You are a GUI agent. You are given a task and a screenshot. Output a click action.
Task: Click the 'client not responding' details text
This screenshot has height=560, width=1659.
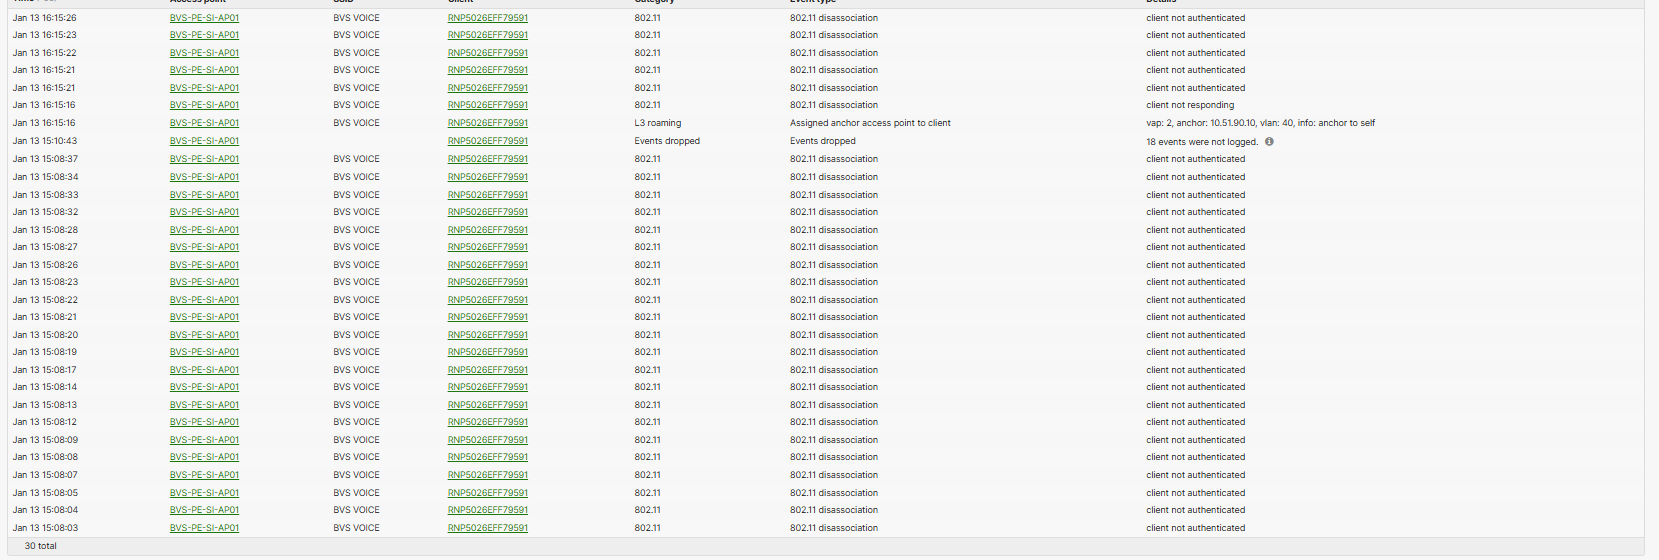(1190, 105)
